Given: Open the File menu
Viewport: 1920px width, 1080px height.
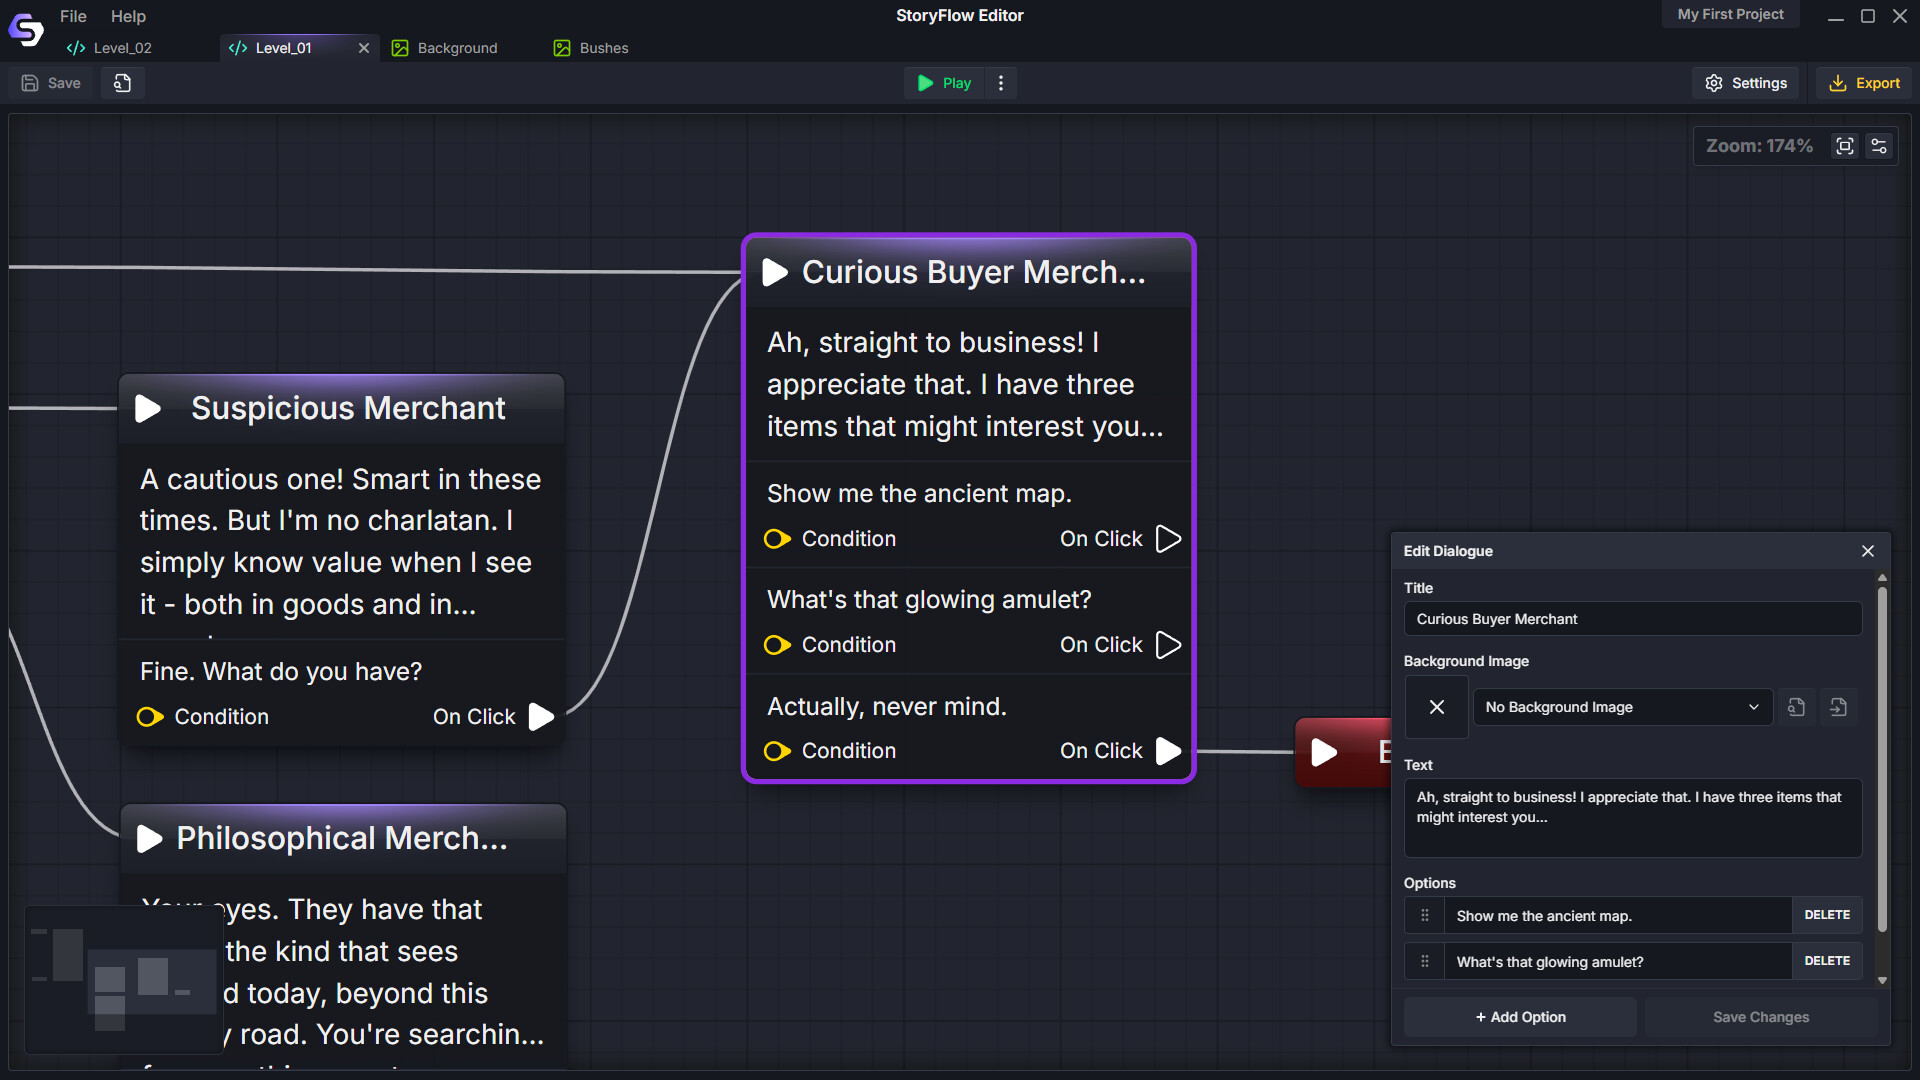Looking at the screenshot, I should point(73,16).
